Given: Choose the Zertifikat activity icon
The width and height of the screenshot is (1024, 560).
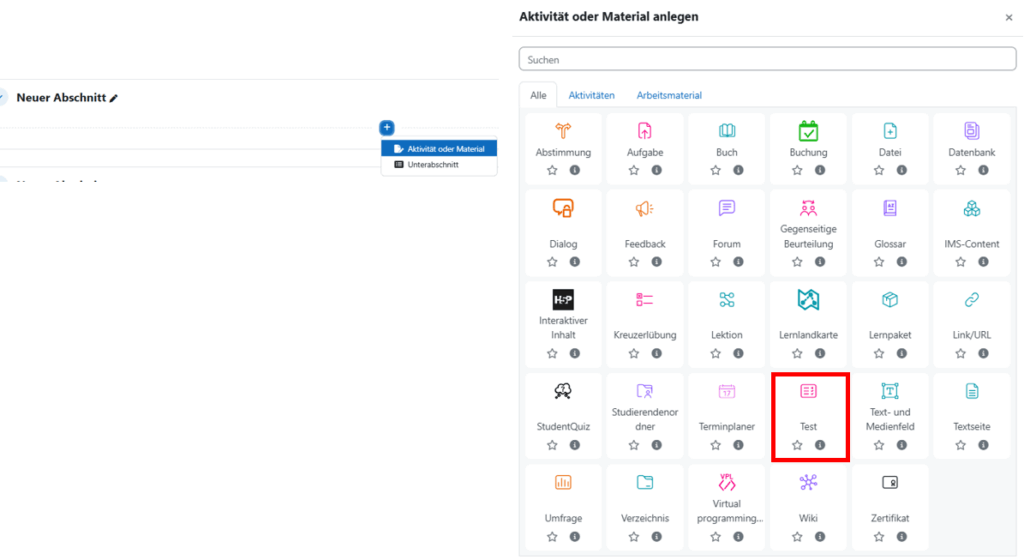Looking at the screenshot, I should coord(890,483).
